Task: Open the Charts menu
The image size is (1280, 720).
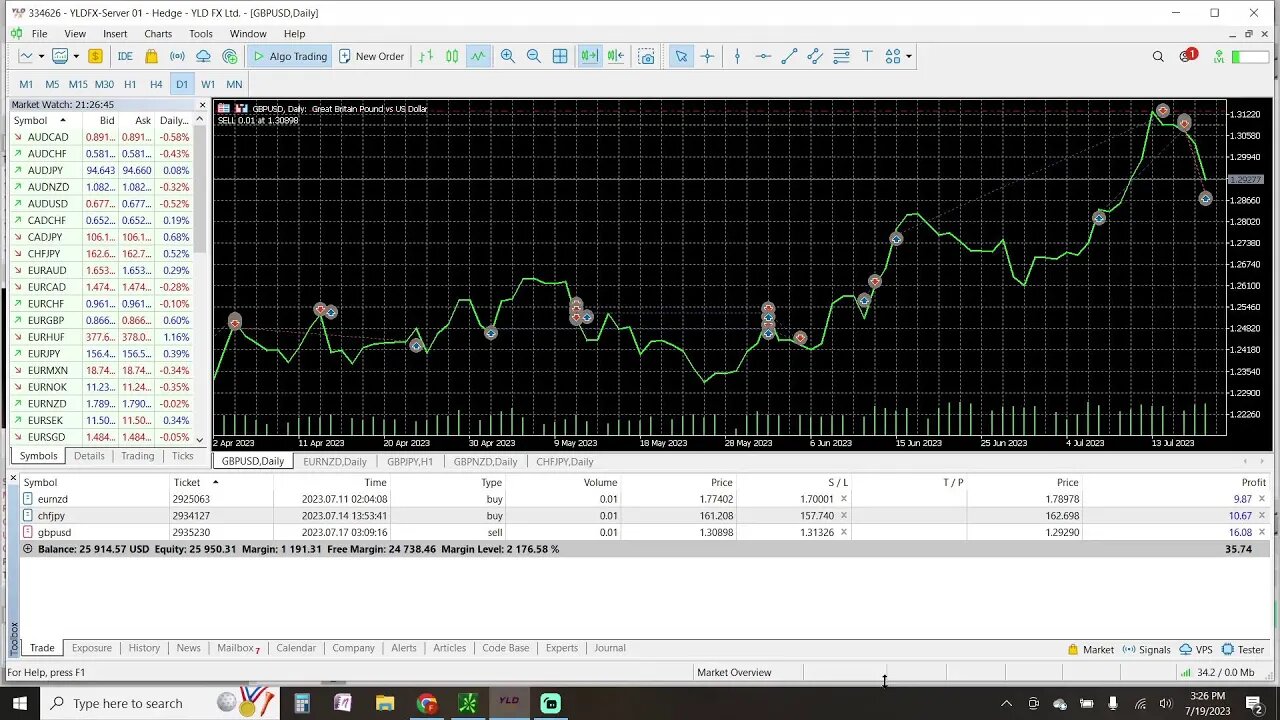Action: (x=158, y=34)
